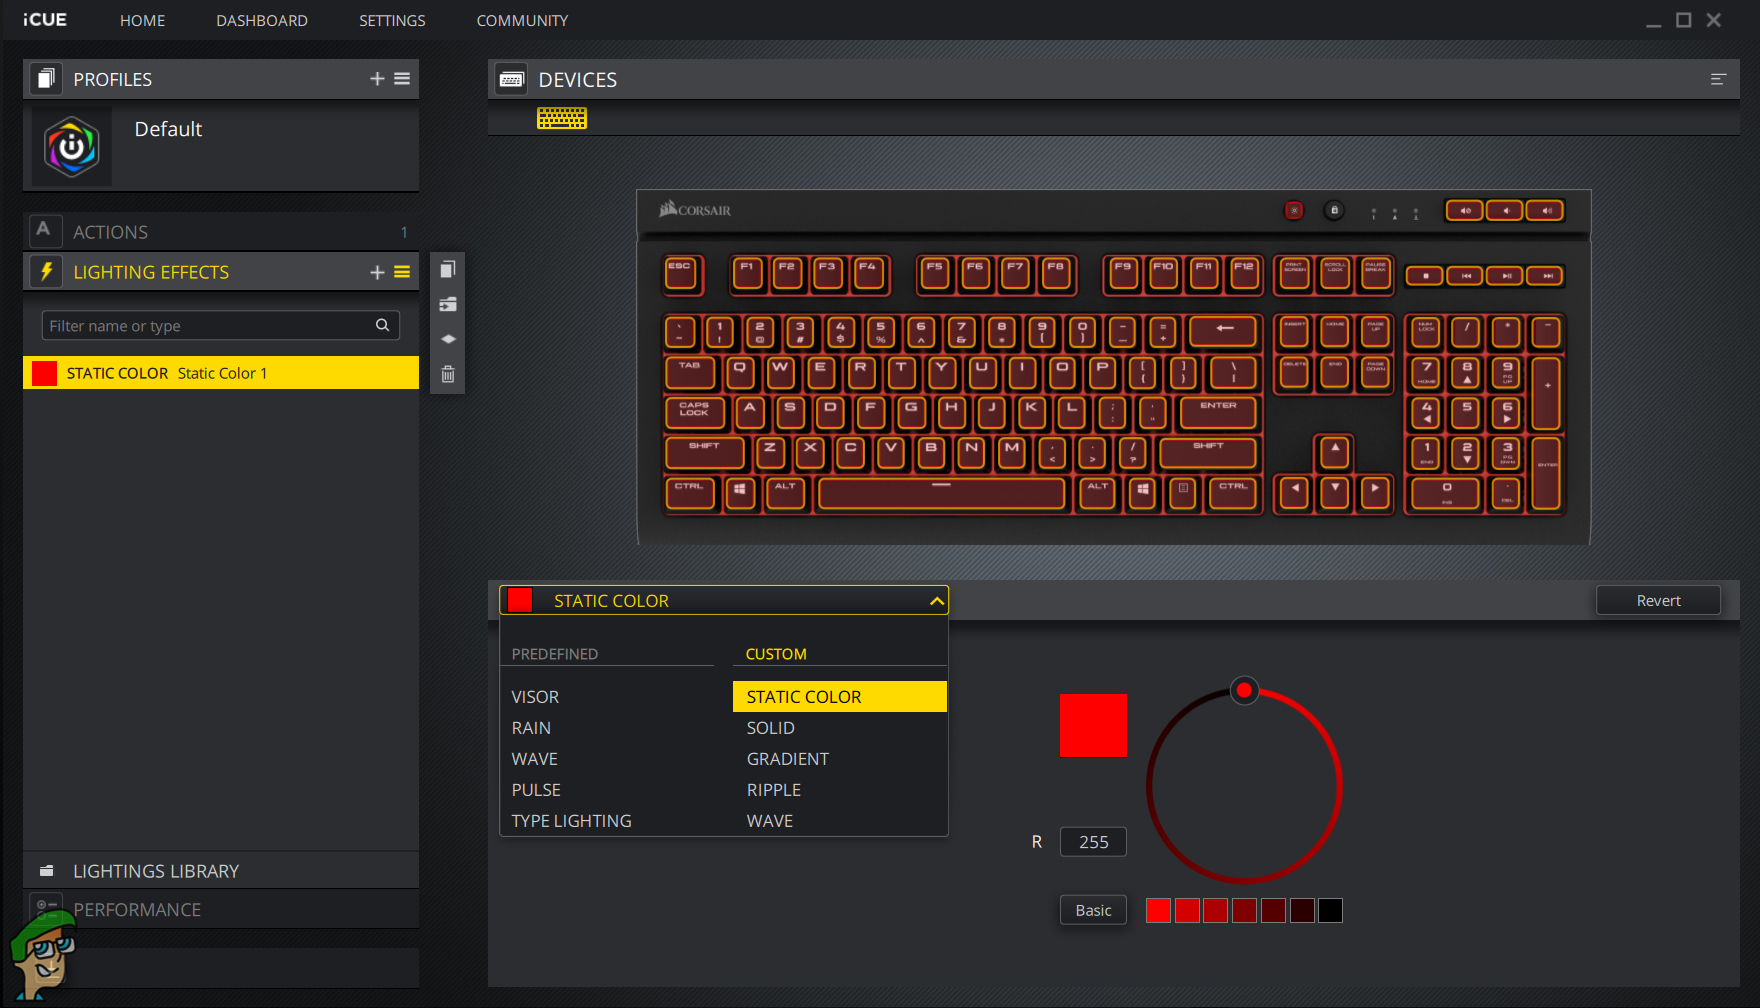Click the red swatch in effect dropdown header

point(520,600)
